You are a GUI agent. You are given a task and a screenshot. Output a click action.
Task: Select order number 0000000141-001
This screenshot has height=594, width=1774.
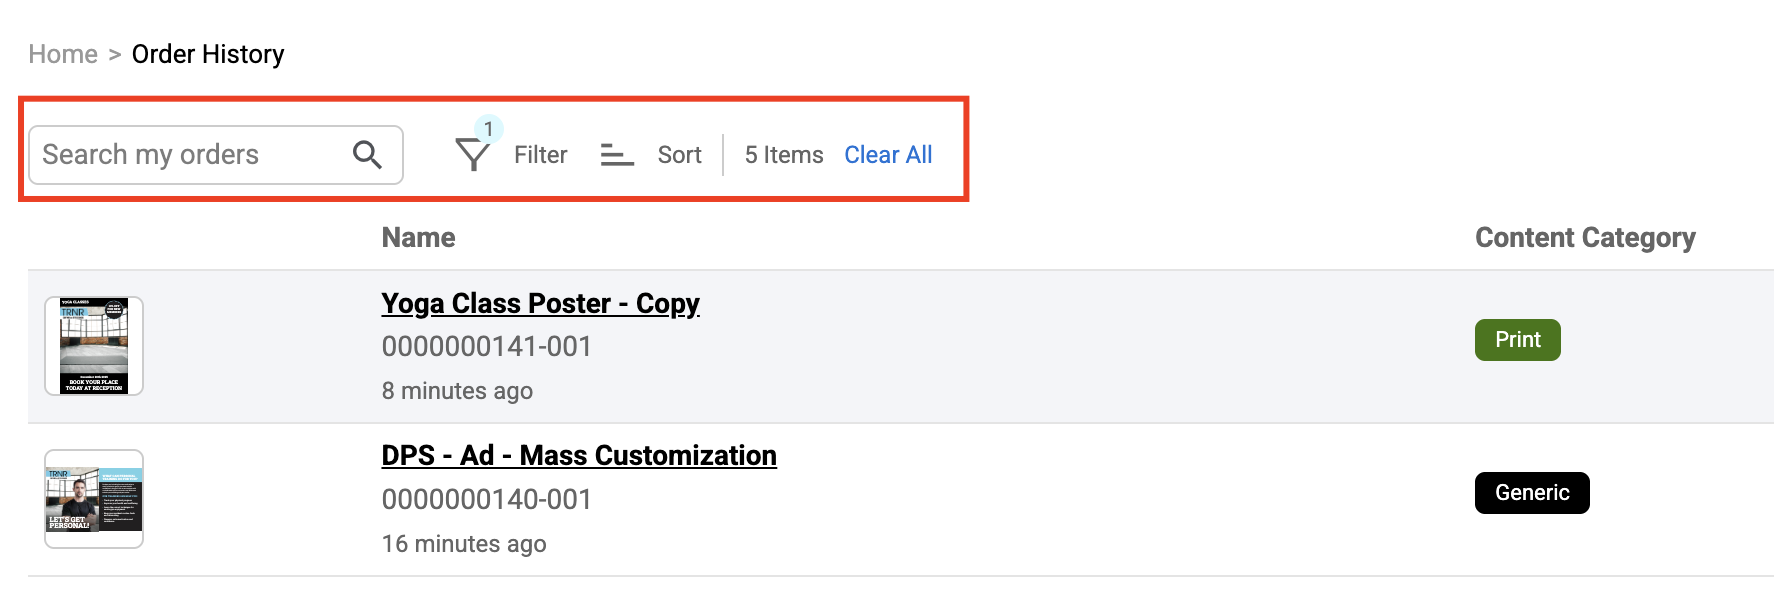pos(487,347)
